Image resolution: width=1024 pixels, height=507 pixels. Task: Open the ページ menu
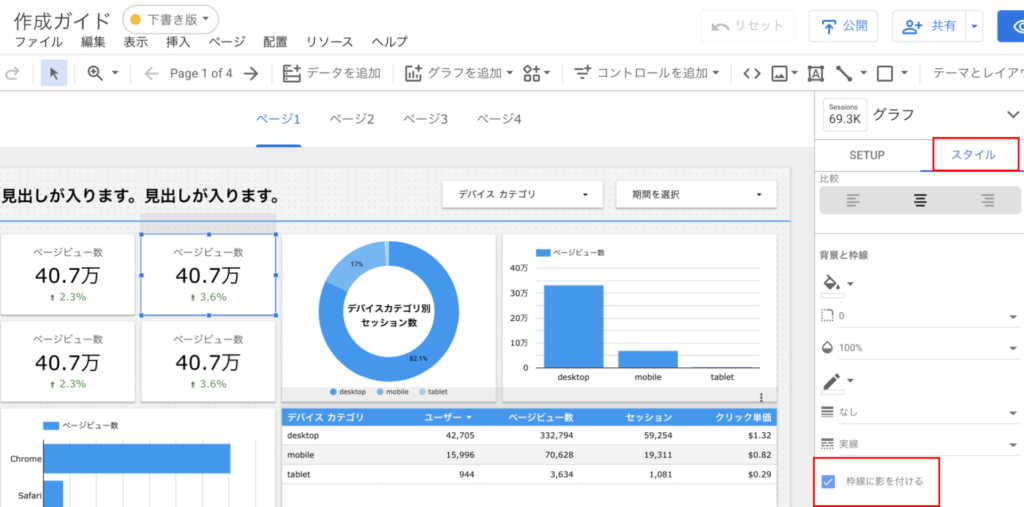(227, 42)
